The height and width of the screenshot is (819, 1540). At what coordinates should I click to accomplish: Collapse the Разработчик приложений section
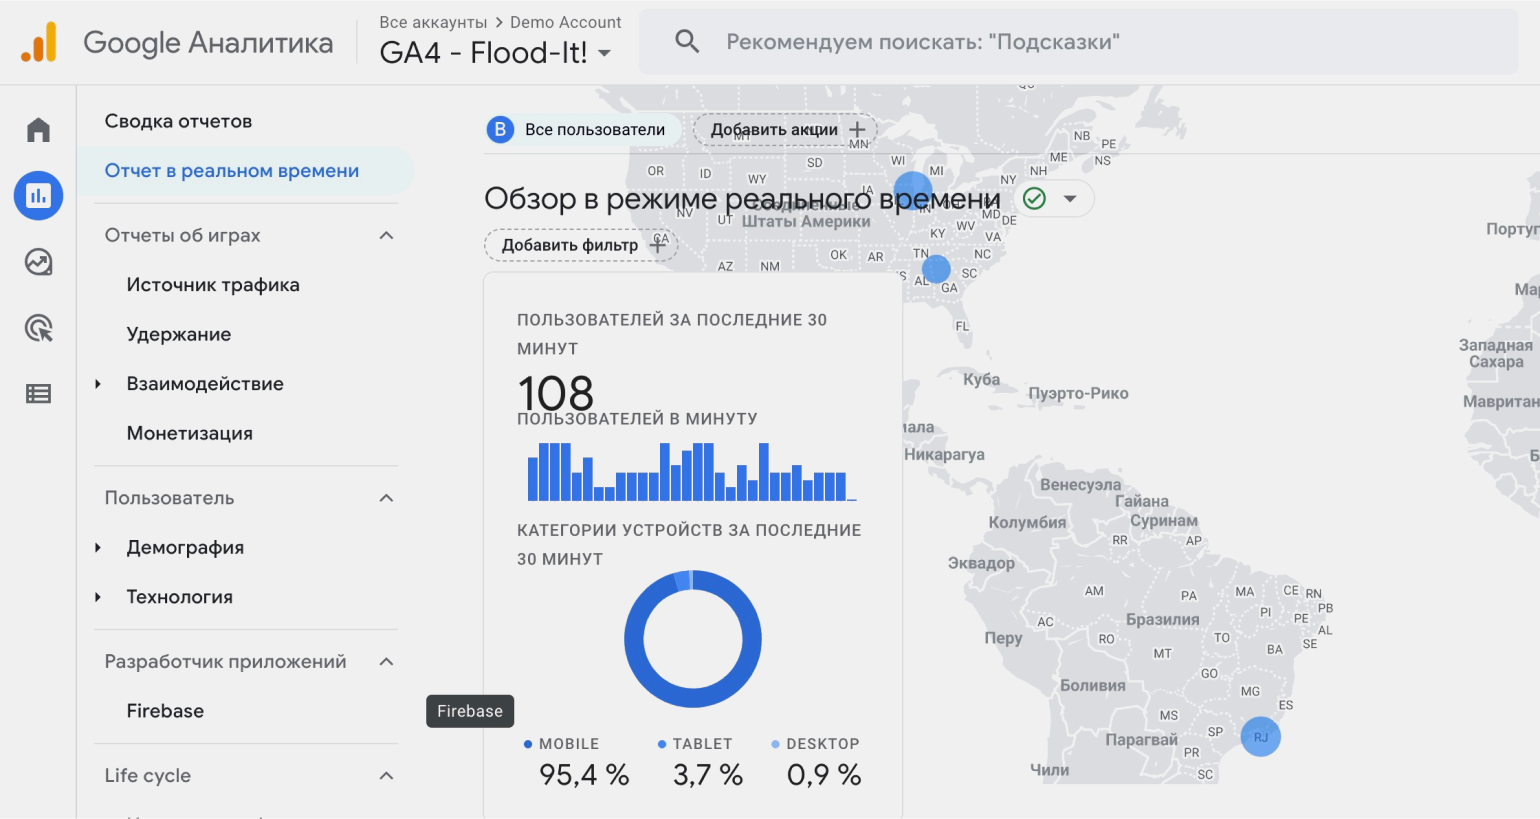pyautogui.click(x=387, y=662)
